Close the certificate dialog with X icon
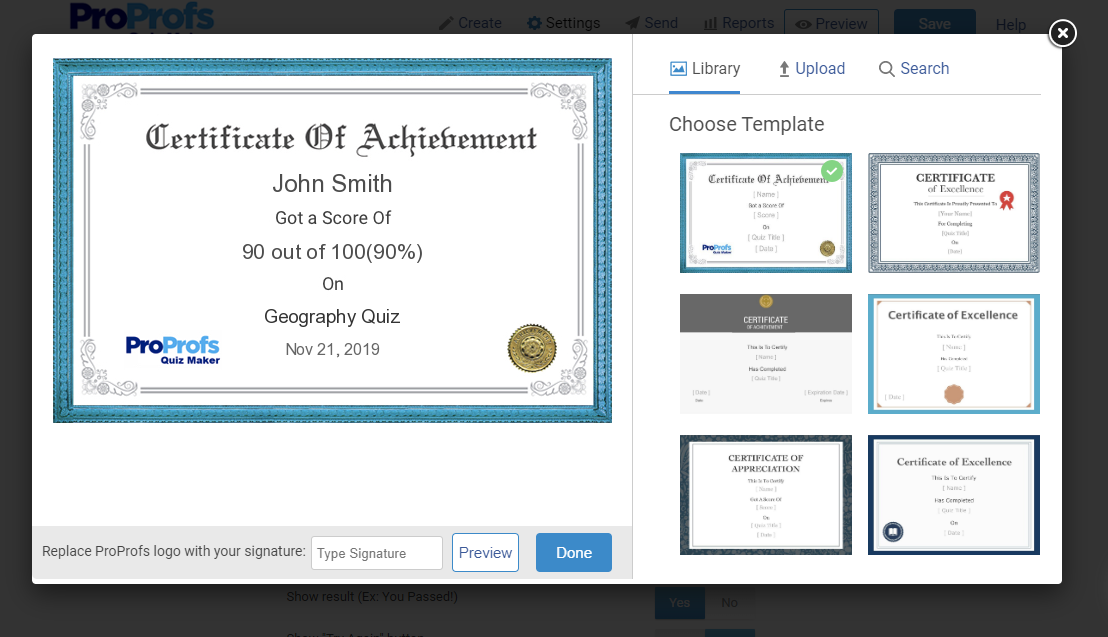This screenshot has height=637, width=1108. tap(1062, 33)
